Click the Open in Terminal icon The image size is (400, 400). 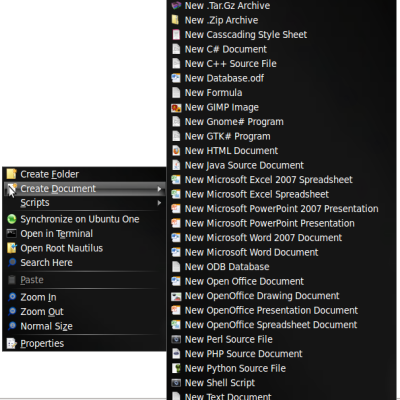tap(11, 233)
